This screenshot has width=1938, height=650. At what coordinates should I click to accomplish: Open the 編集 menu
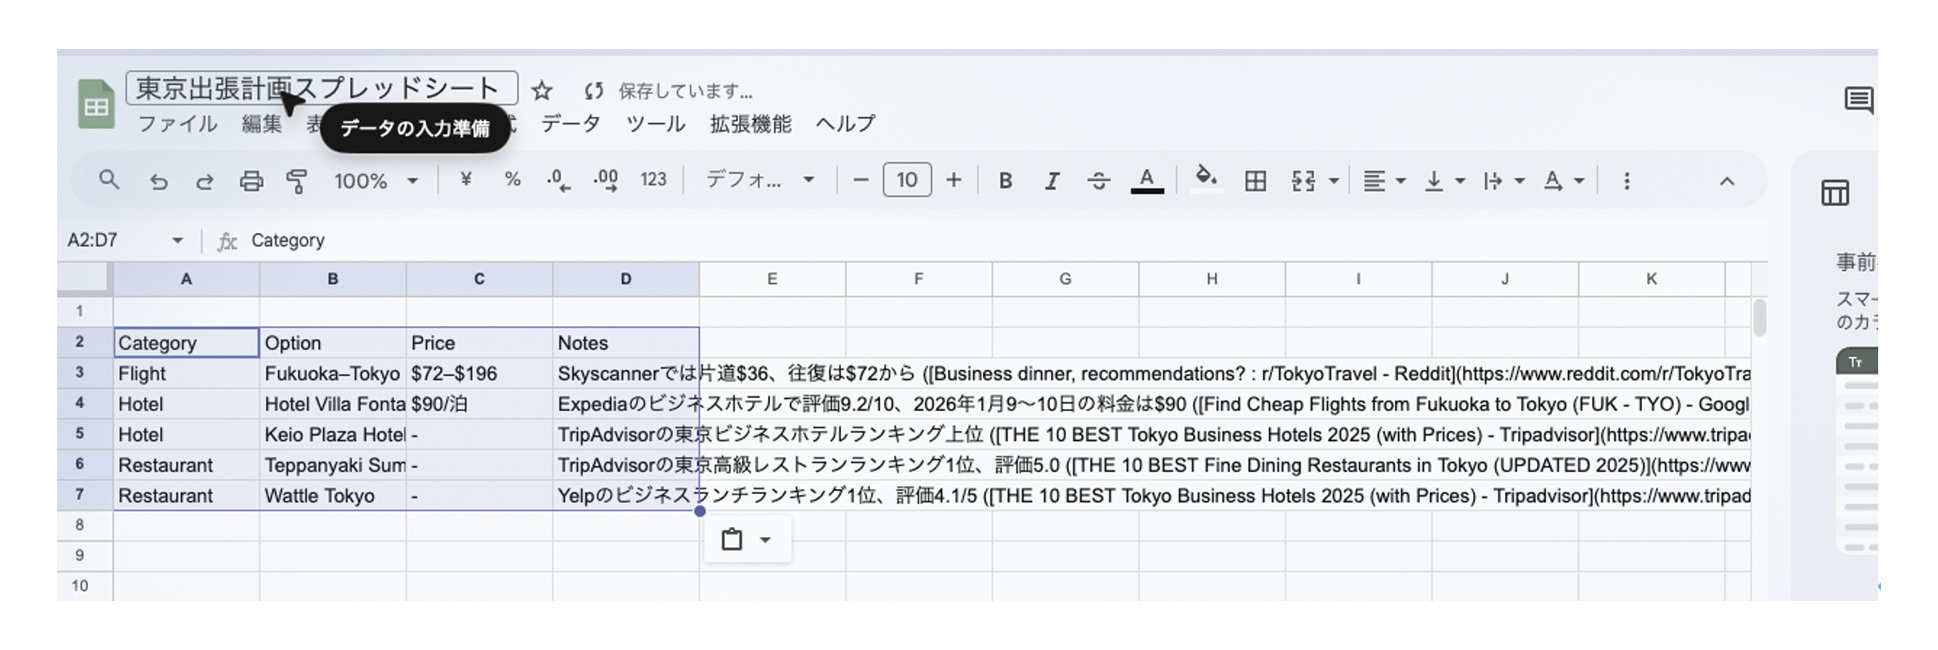[262, 124]
